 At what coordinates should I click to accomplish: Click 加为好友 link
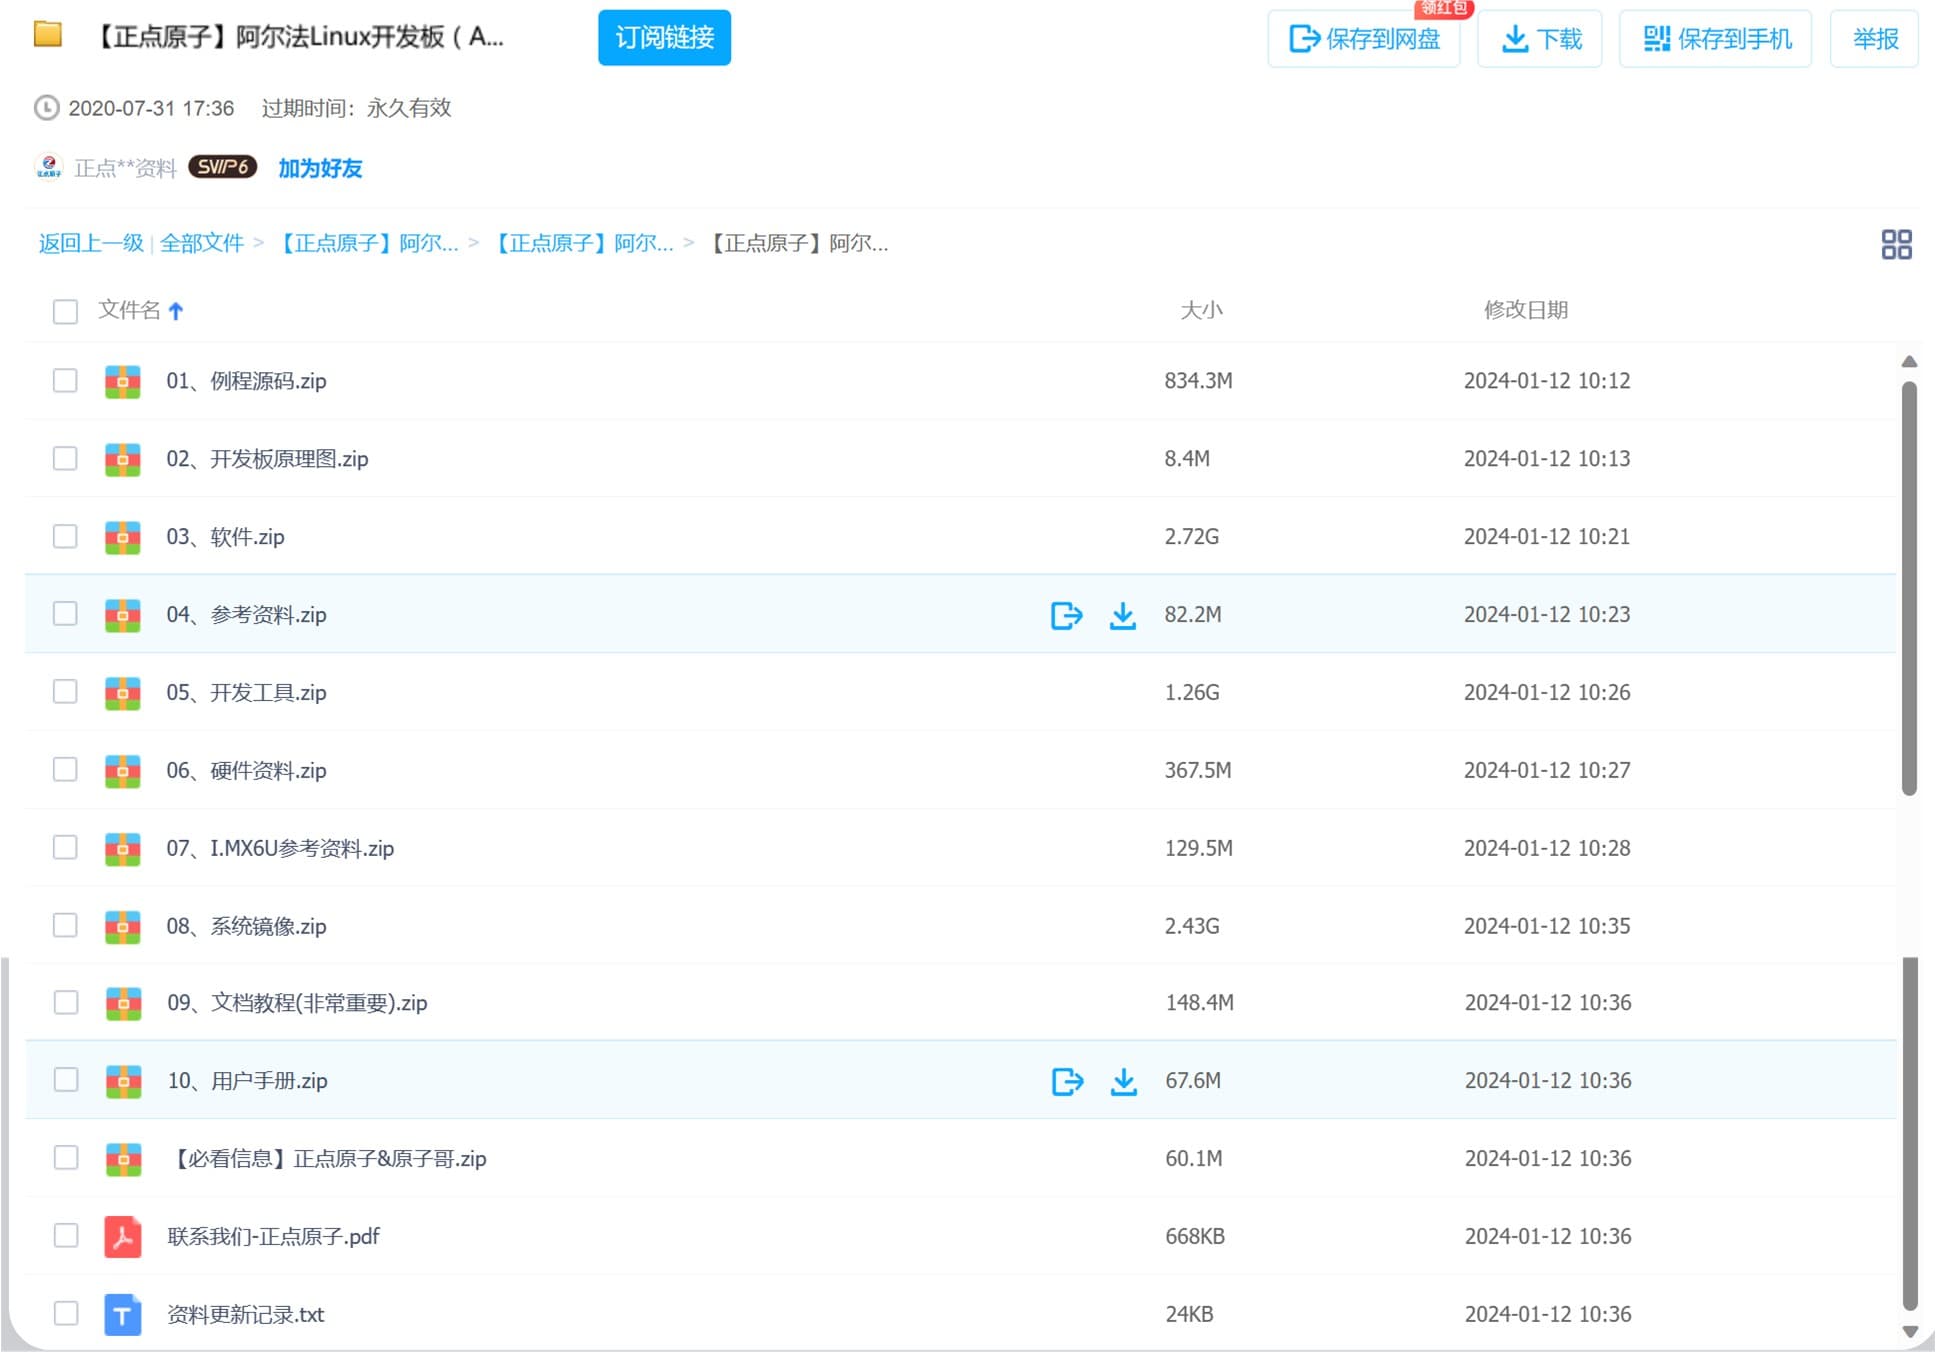320,168
